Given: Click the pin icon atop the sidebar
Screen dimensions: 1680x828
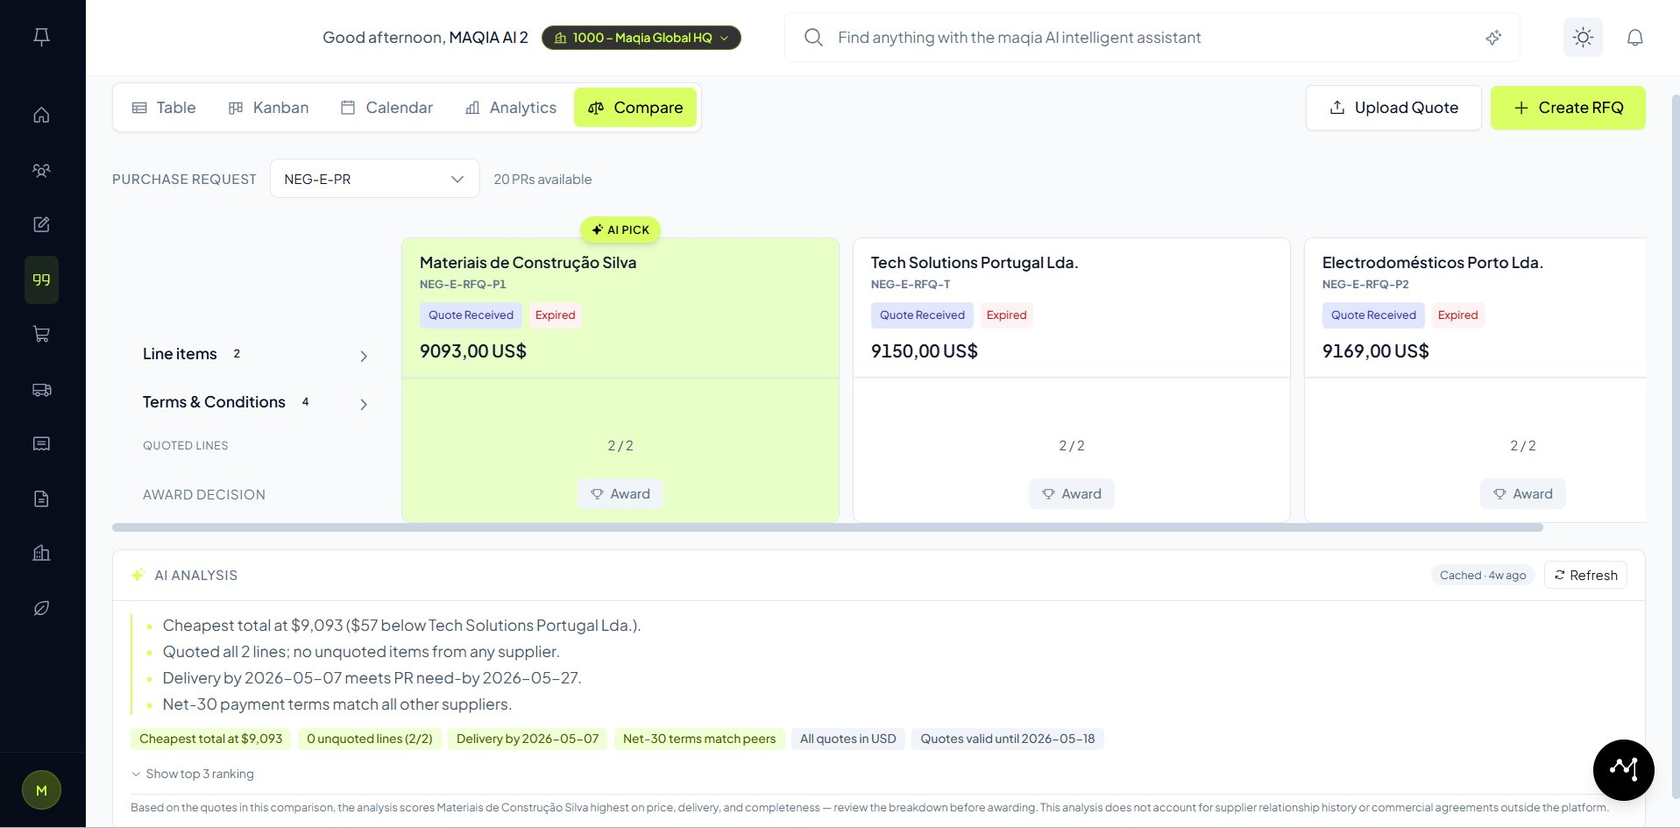Looking at the screenshot, I should [41, 37].
